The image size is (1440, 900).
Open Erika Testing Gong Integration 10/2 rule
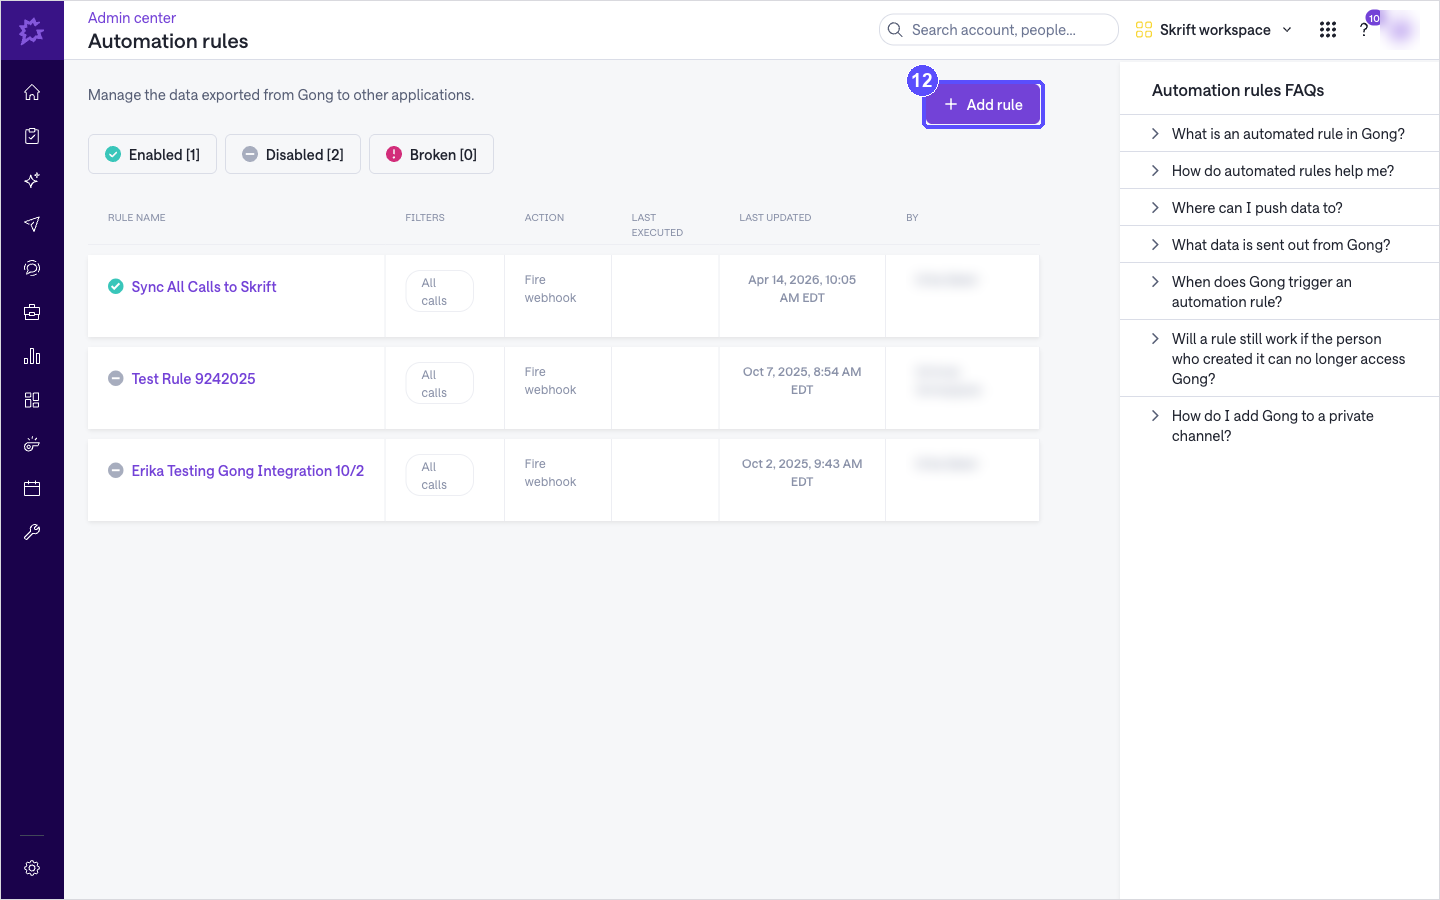coord(248,471)
